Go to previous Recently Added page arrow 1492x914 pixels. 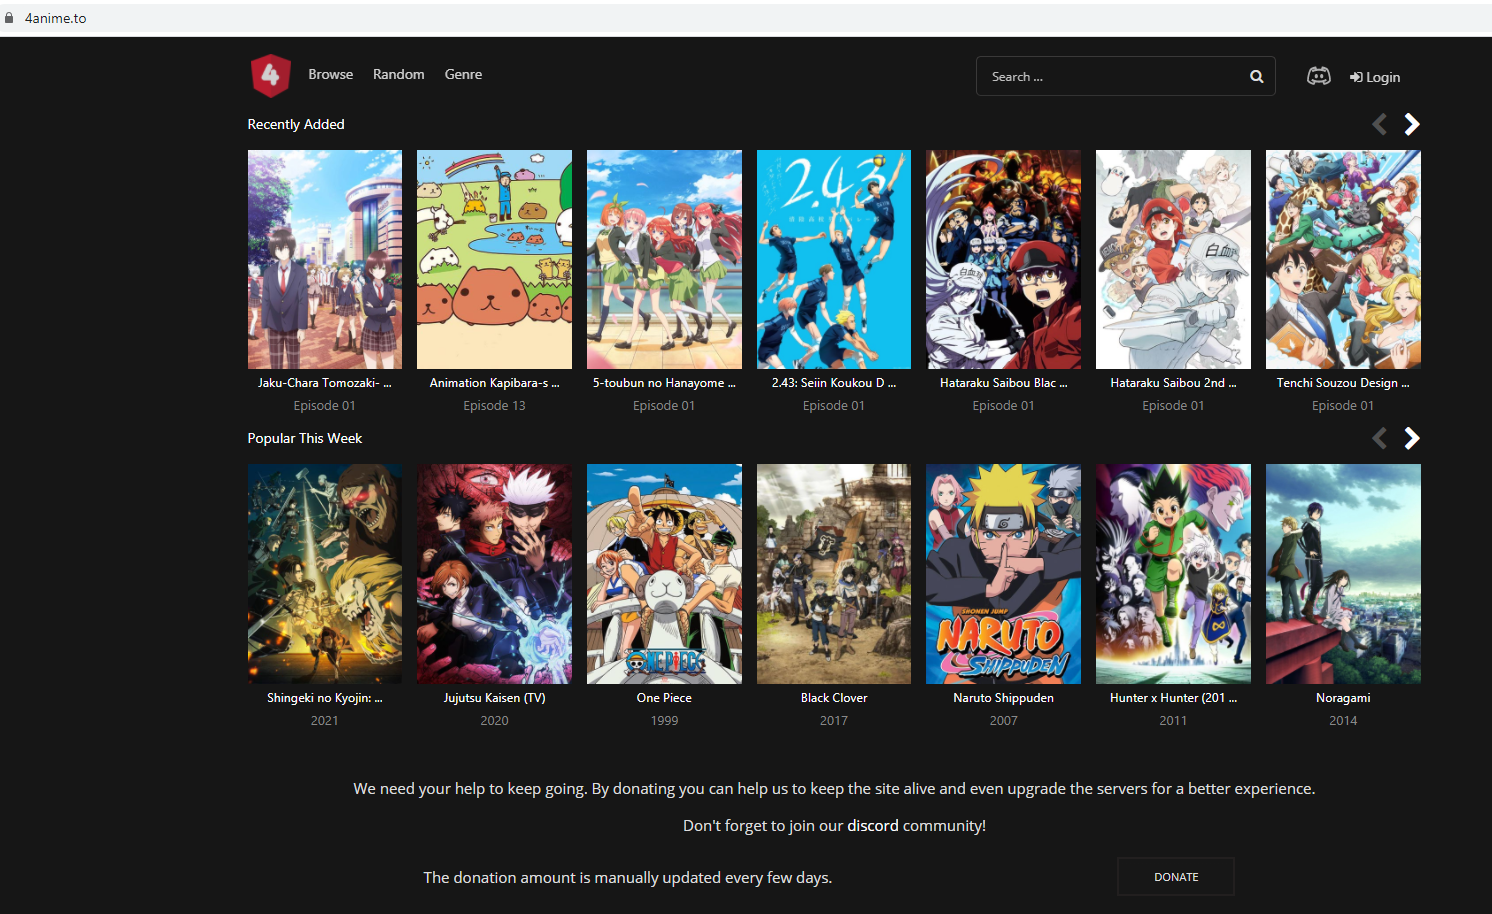(x=1379, y=124)
